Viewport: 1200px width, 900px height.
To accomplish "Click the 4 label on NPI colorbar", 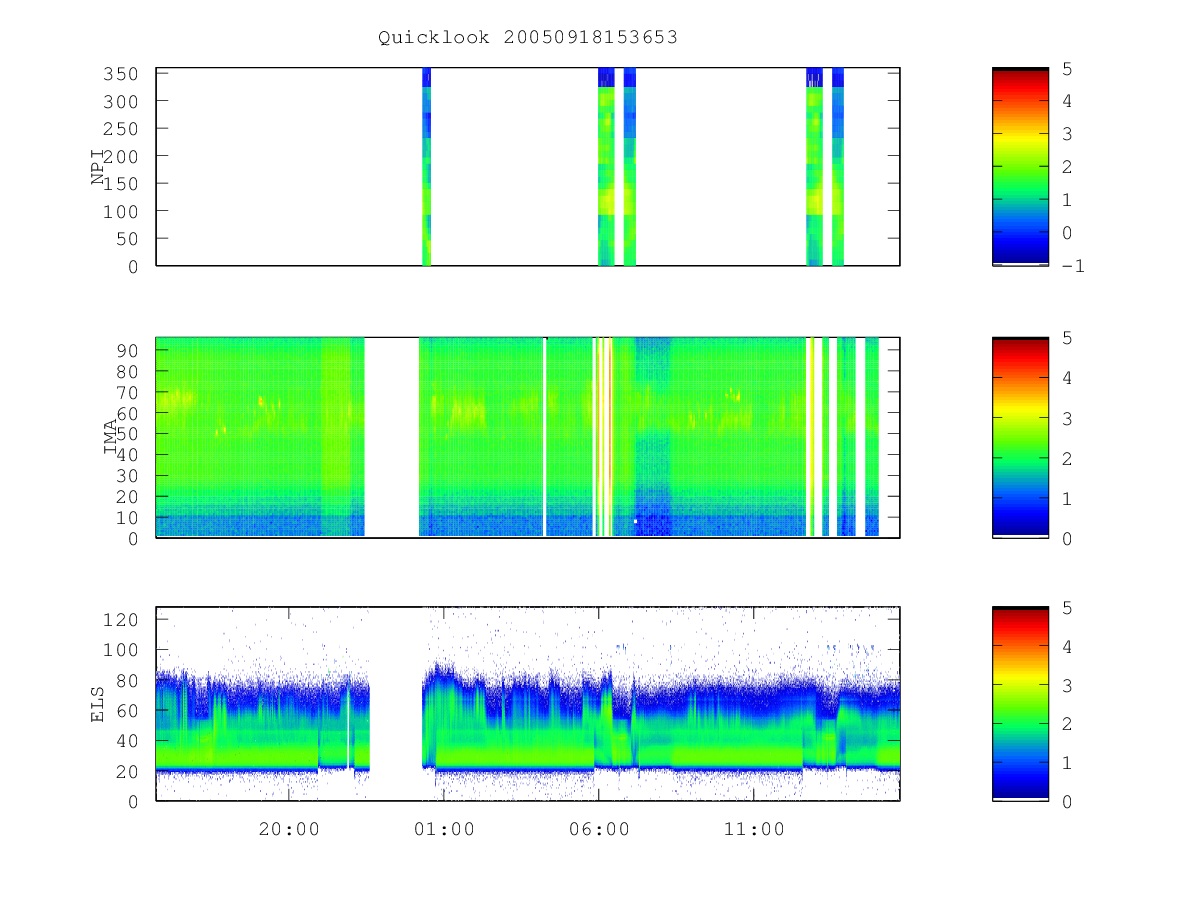I will click(1068, 101).
